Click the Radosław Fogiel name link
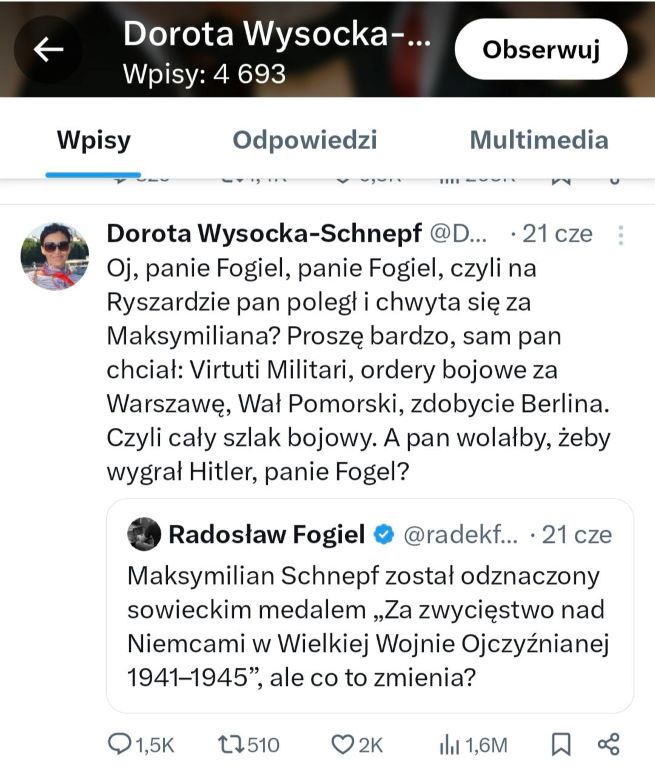 pos(267,534)
